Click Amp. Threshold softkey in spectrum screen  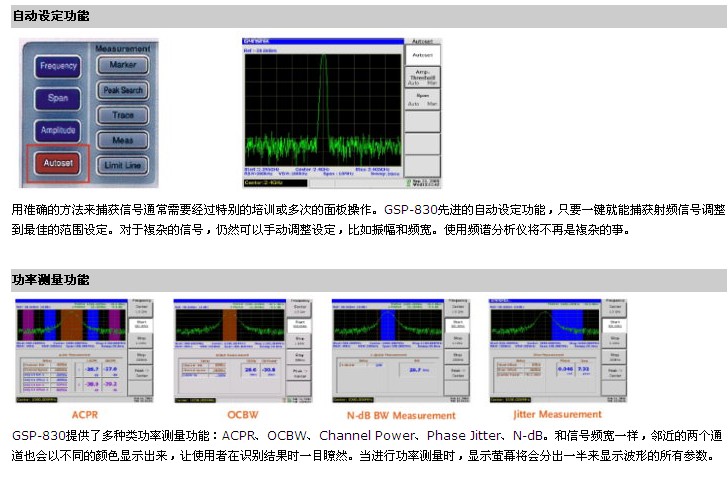coord(422,77)
